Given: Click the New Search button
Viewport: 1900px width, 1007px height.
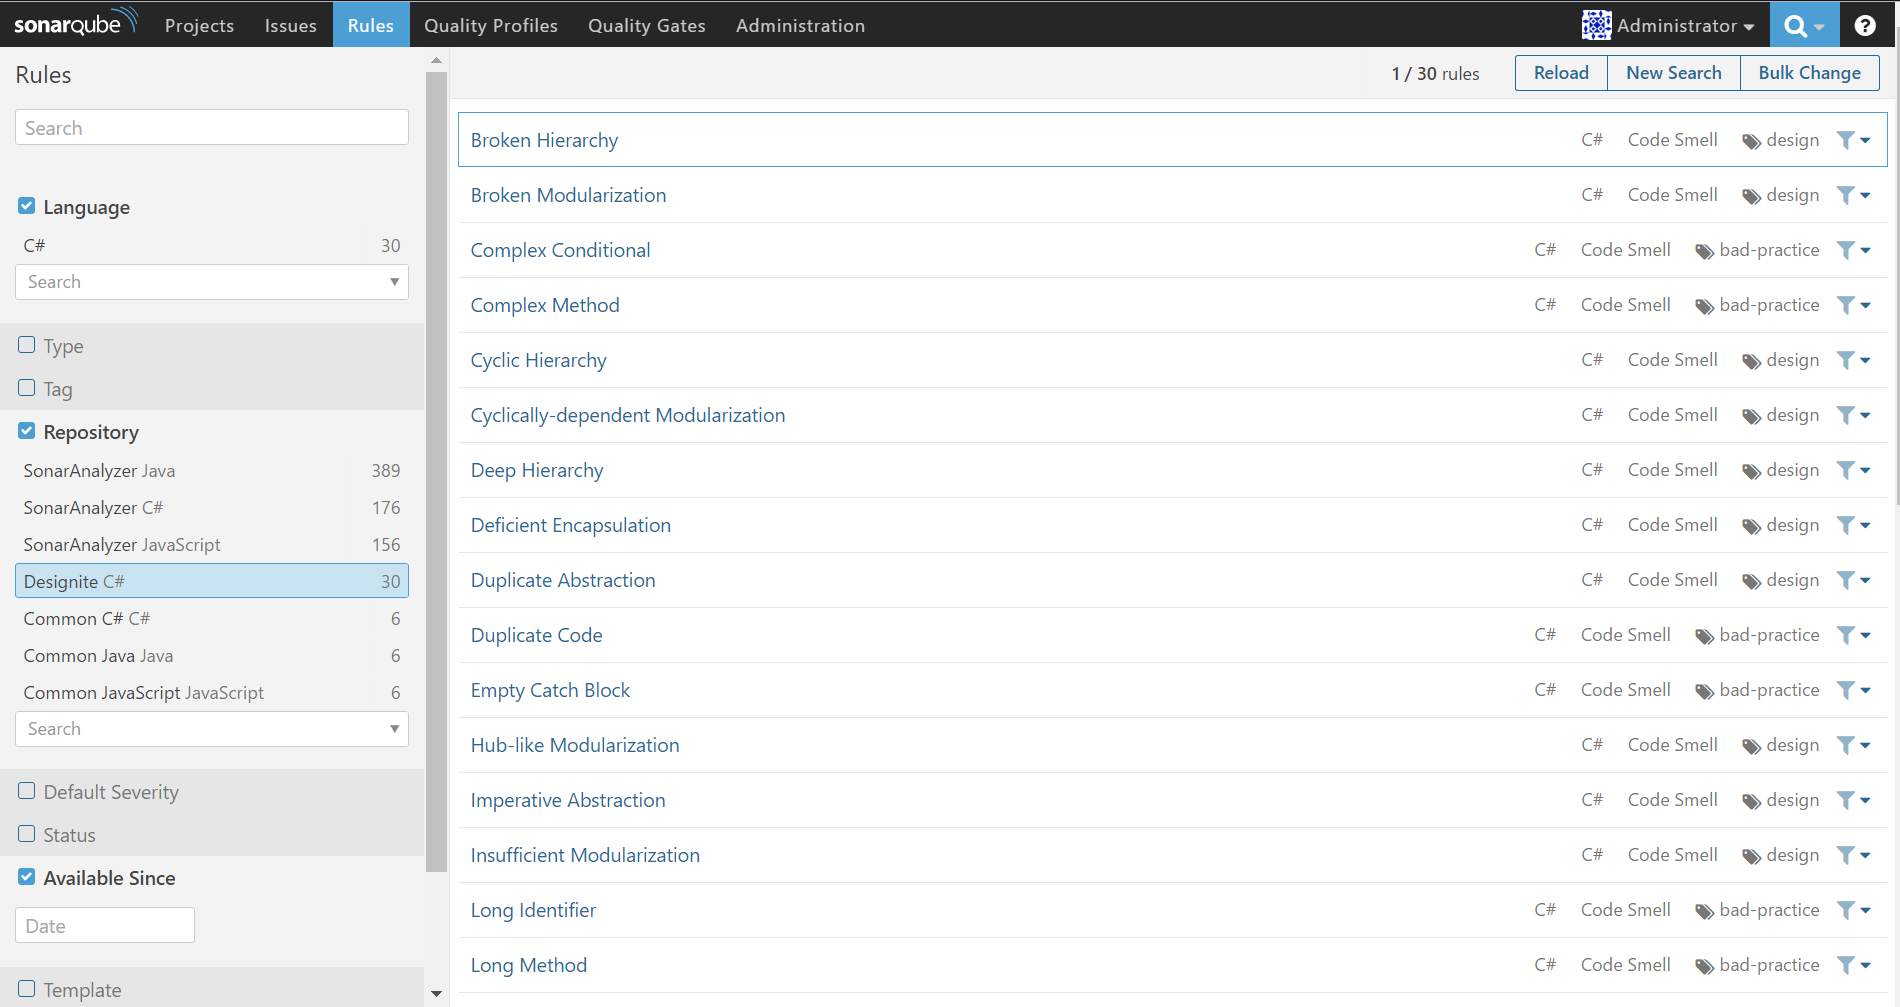Looking at the screenshot, I should [x=1674, y=73].
